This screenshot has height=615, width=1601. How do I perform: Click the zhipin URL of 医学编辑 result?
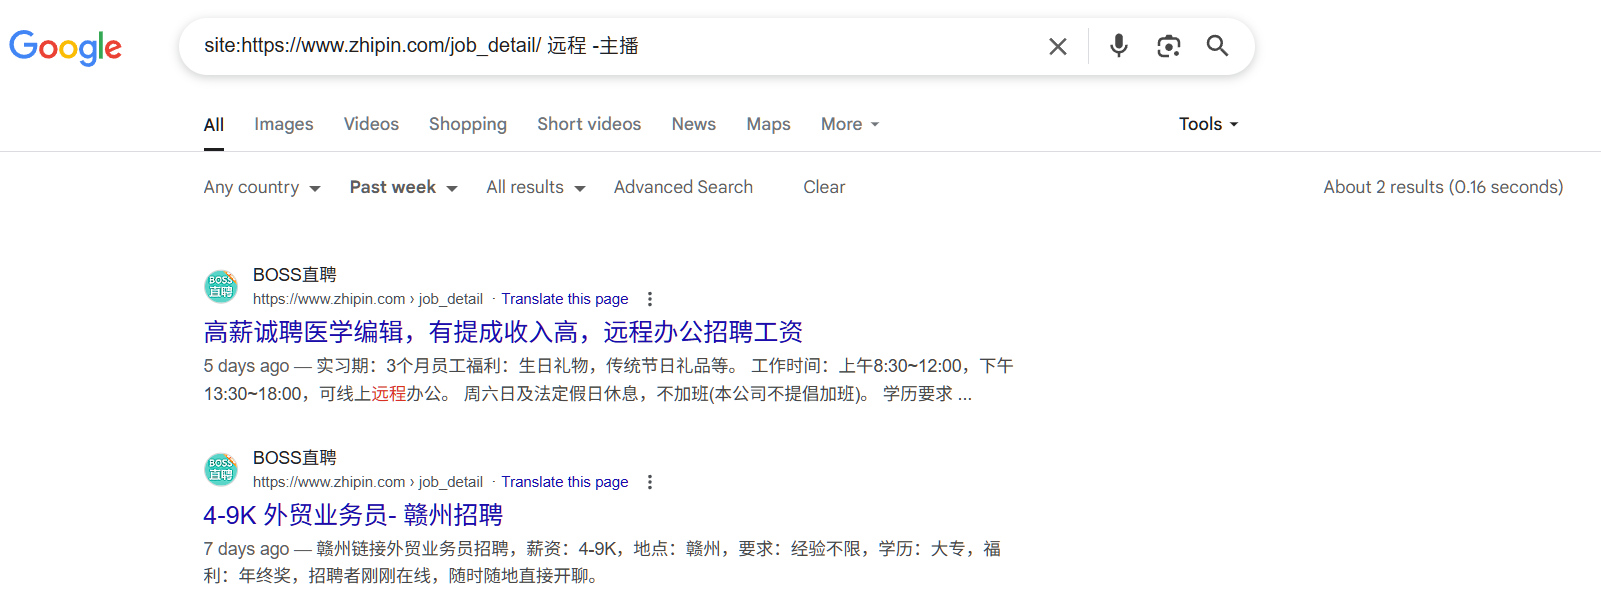[x=368, y=299]
